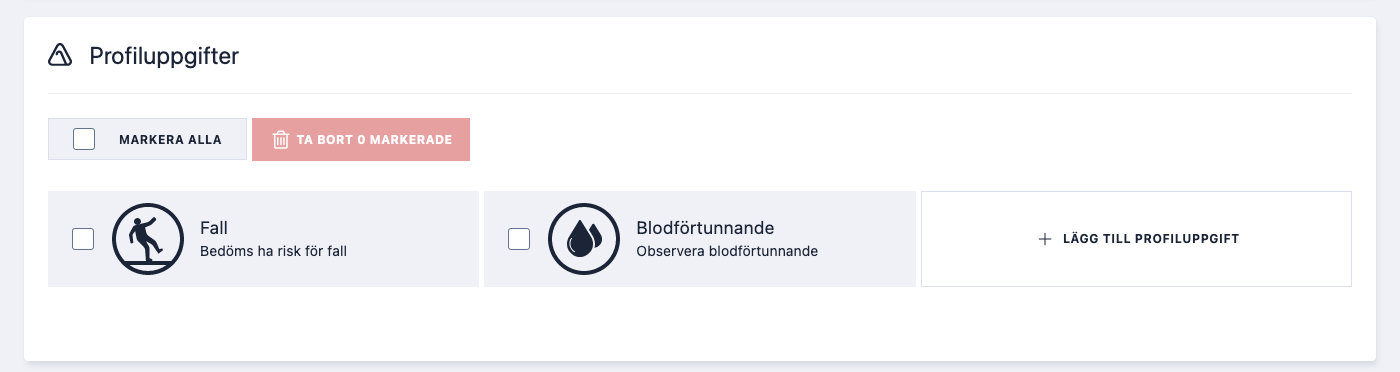Open the Blodförtunnande task title
Viewport: 1400px width, 372px height.
705,228
